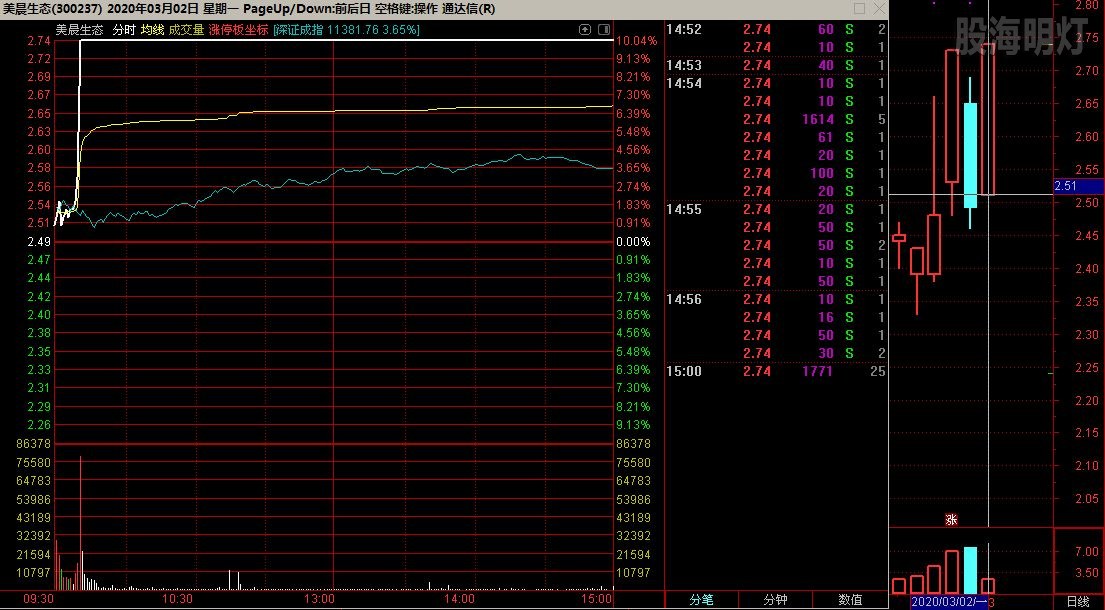Click the 10:30 time axis label

point(177,599)
